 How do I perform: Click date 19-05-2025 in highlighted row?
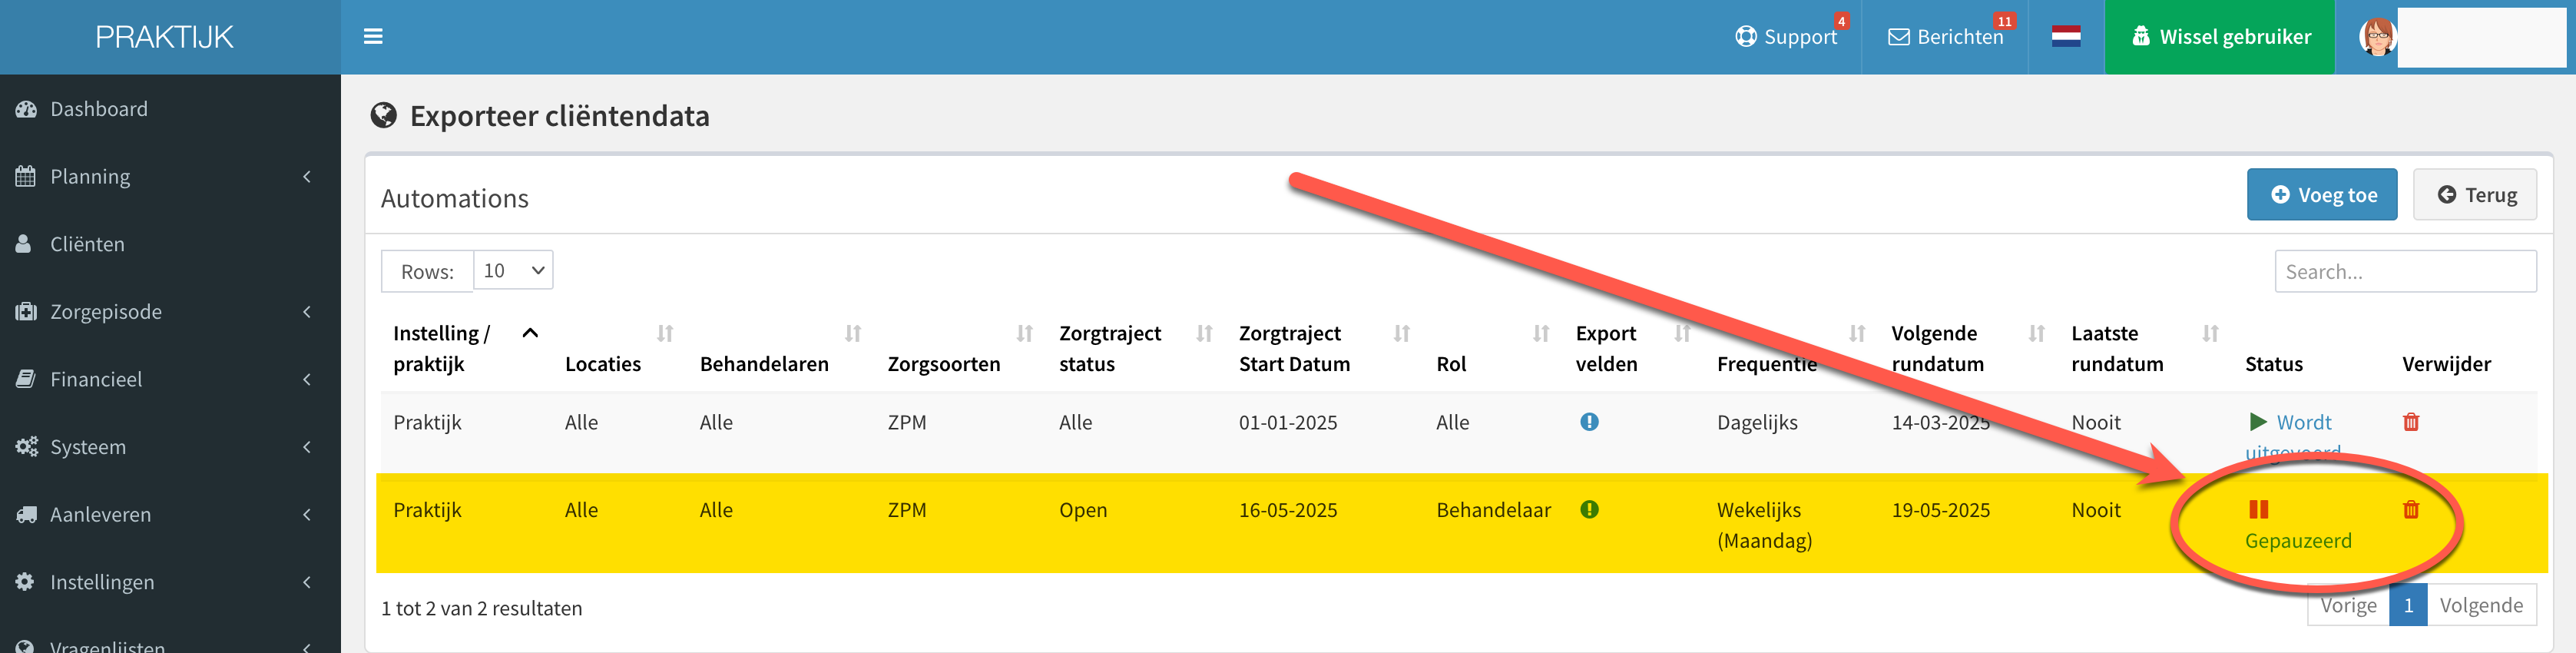(x=1941, y=510)
